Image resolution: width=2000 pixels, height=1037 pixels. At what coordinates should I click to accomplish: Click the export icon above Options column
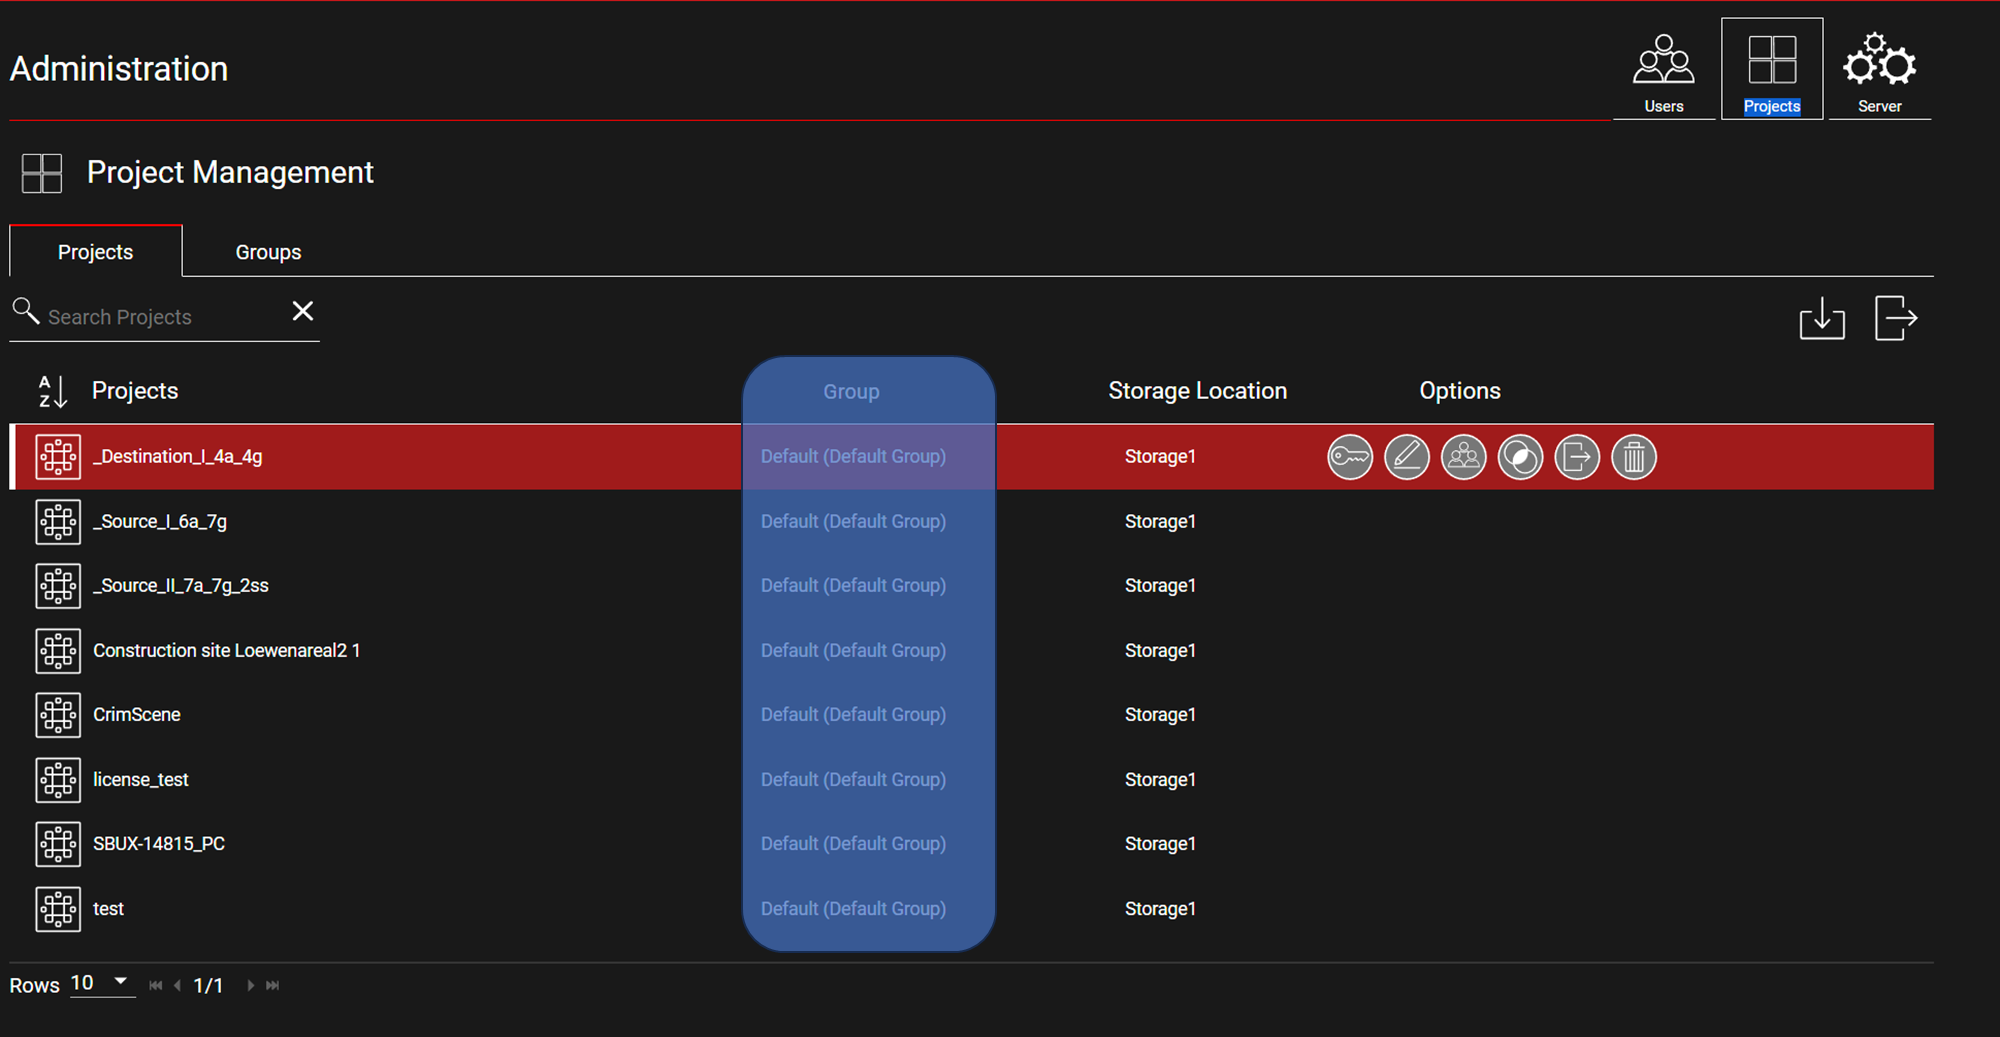pos(1895,319)
